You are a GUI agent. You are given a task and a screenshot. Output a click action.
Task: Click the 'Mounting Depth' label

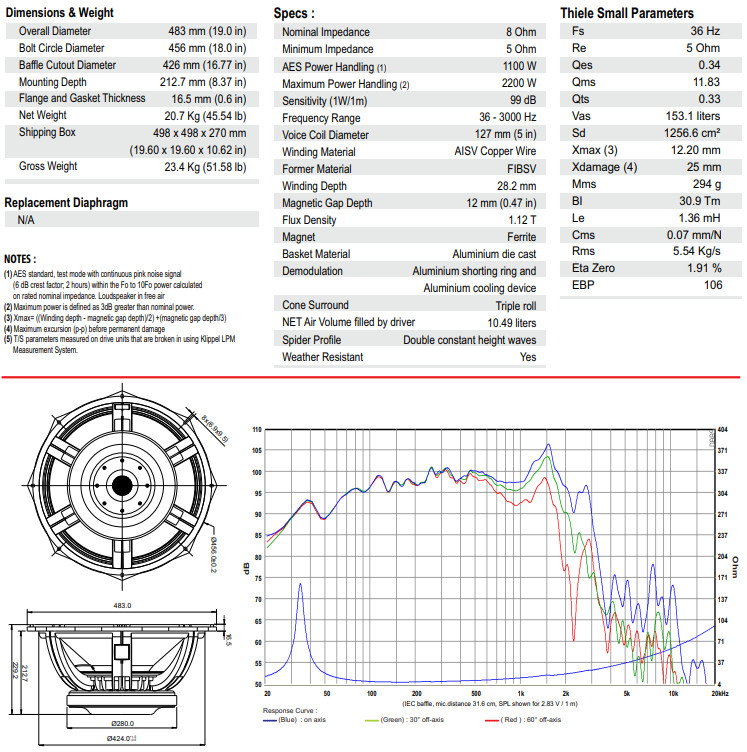tap(53, 82)
